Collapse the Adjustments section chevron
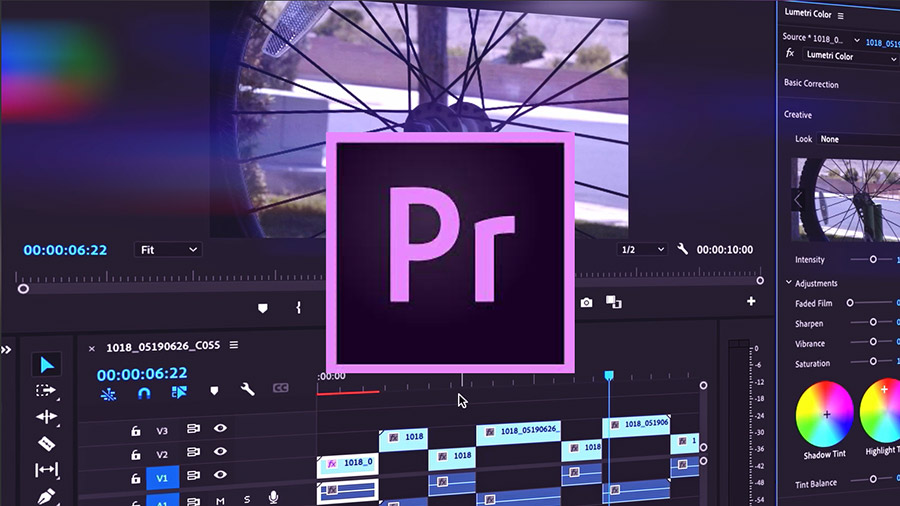Screen dimensions: 900x506 tap(789, 282)
